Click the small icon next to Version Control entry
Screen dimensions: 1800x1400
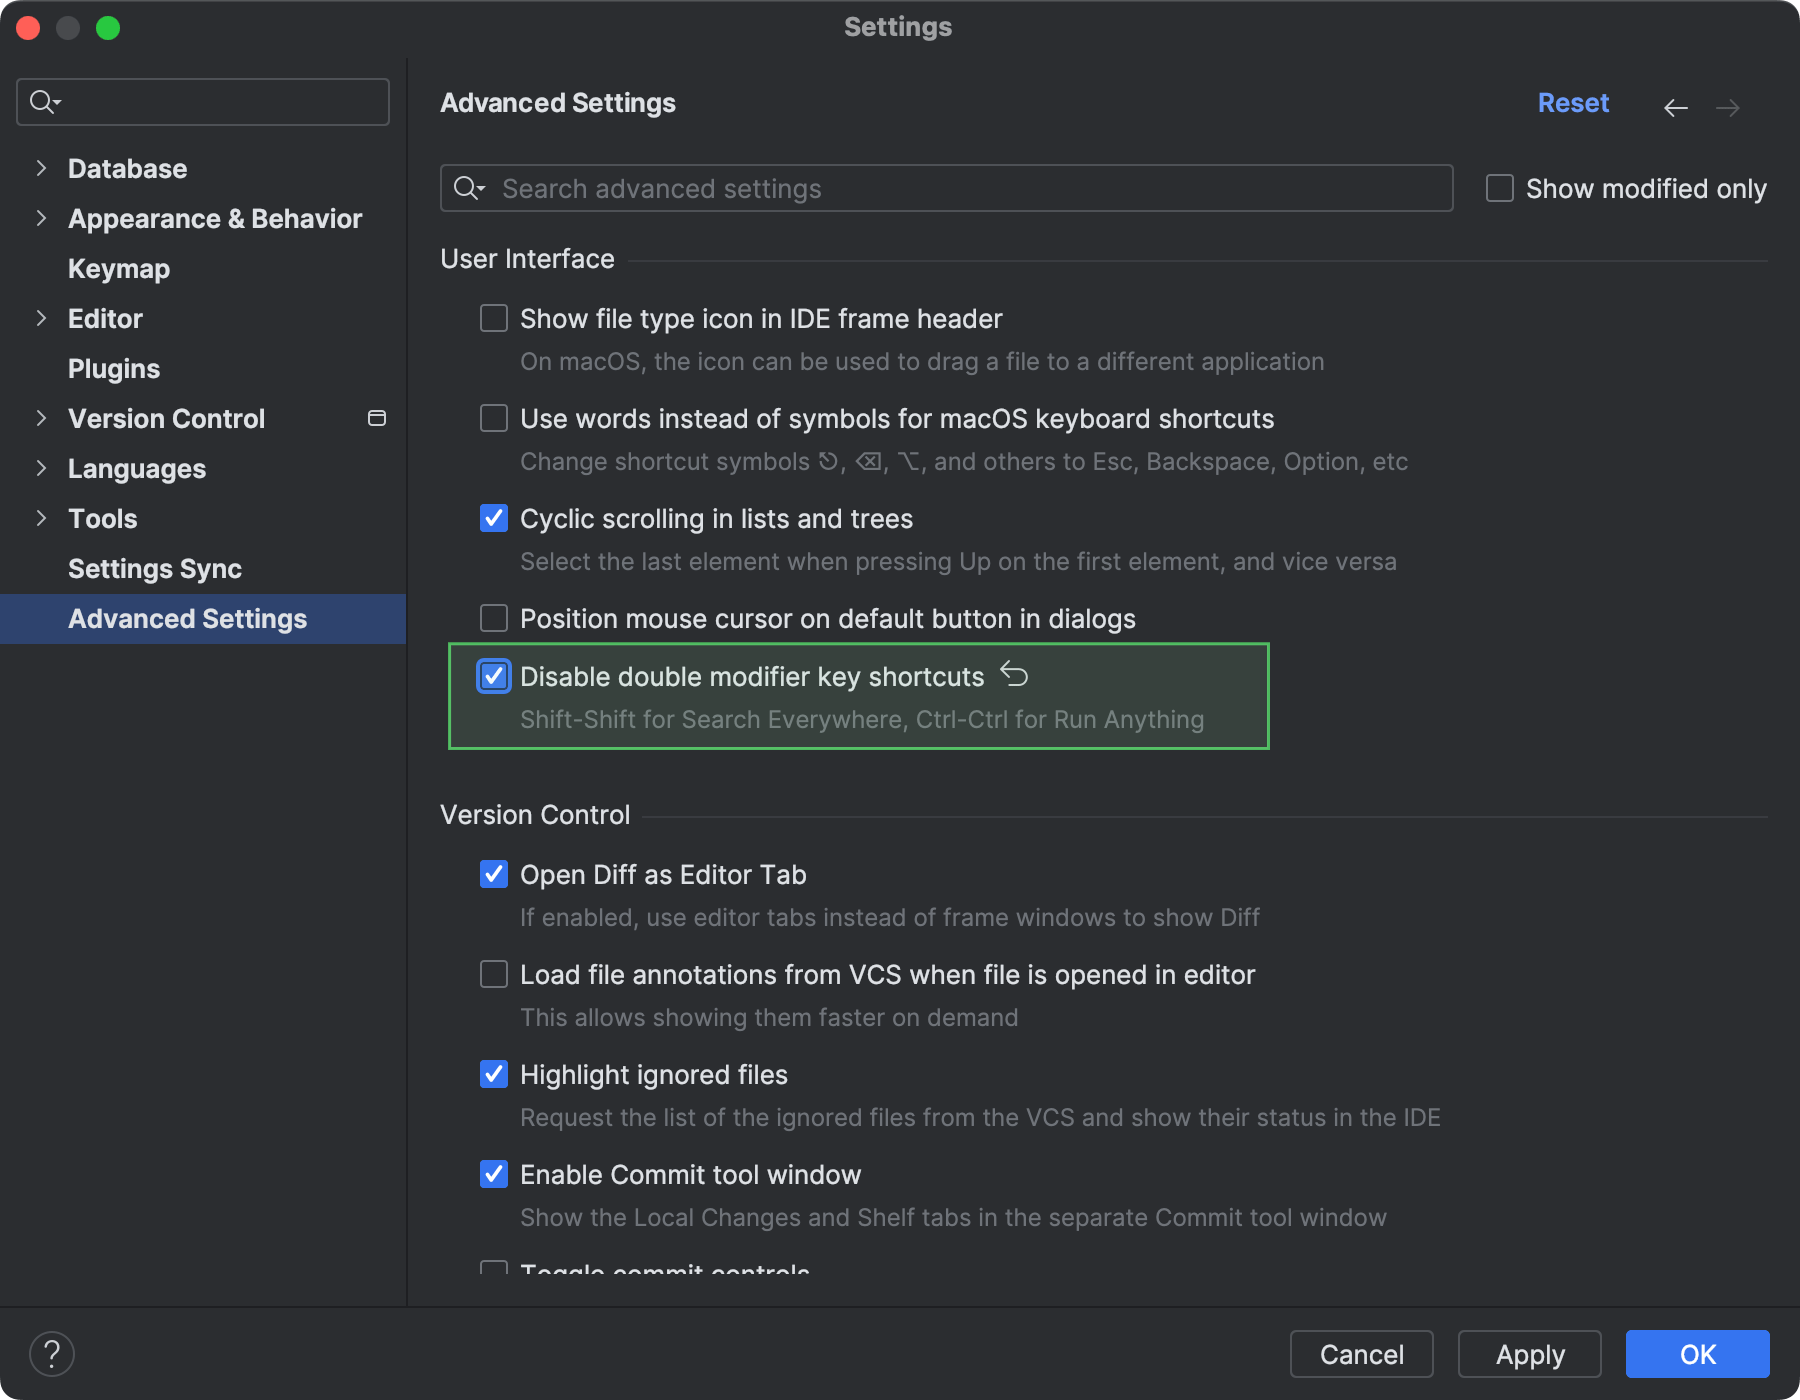tap(376, 418)
